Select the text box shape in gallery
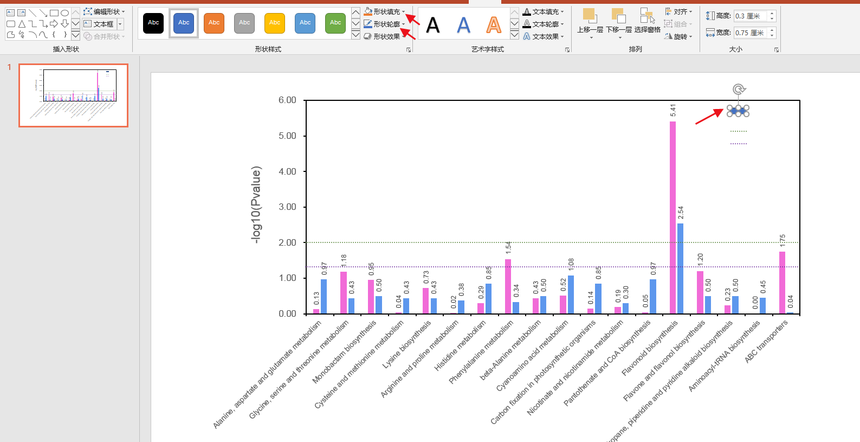Screen dimensions: 860x442 click(x=10, y=13)
